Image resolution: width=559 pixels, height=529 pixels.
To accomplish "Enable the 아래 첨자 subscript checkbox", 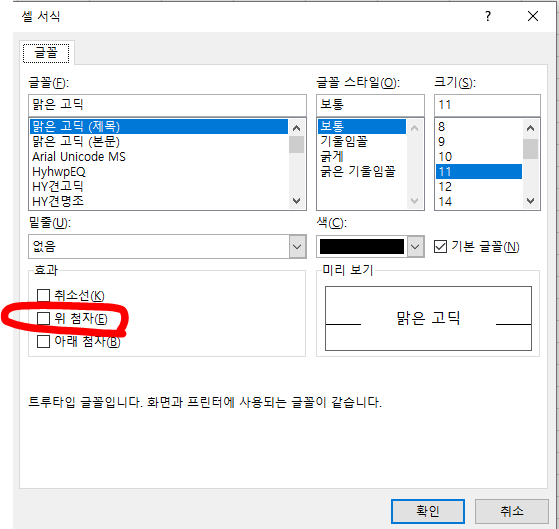I will pyautogui.click(x=43, y=341).
